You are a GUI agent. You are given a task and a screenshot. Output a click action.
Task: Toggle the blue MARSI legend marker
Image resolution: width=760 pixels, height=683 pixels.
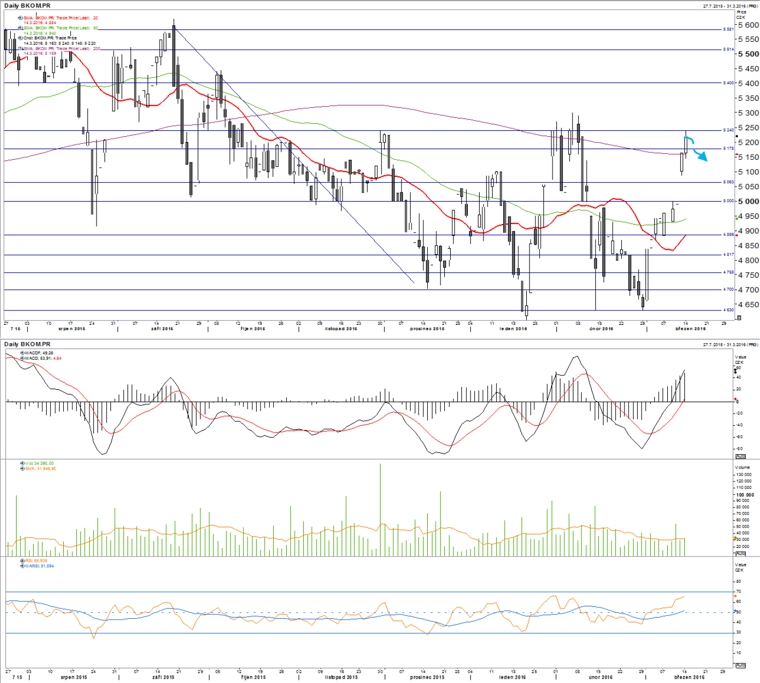22,566
